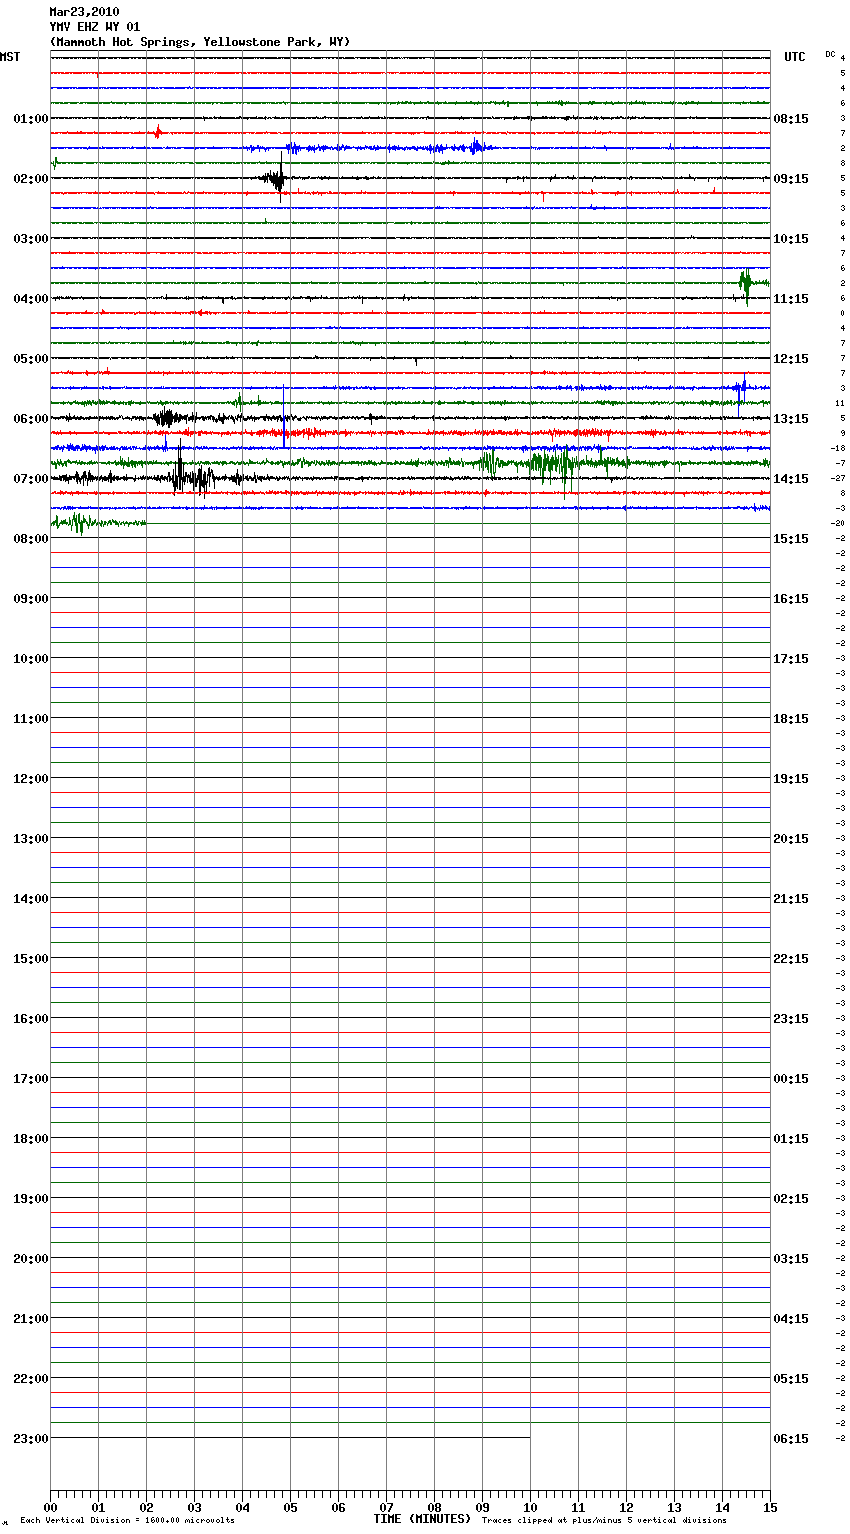Select the 18:00 MST time label
Screen dimensions: 850x1534
click(31, 1139)
